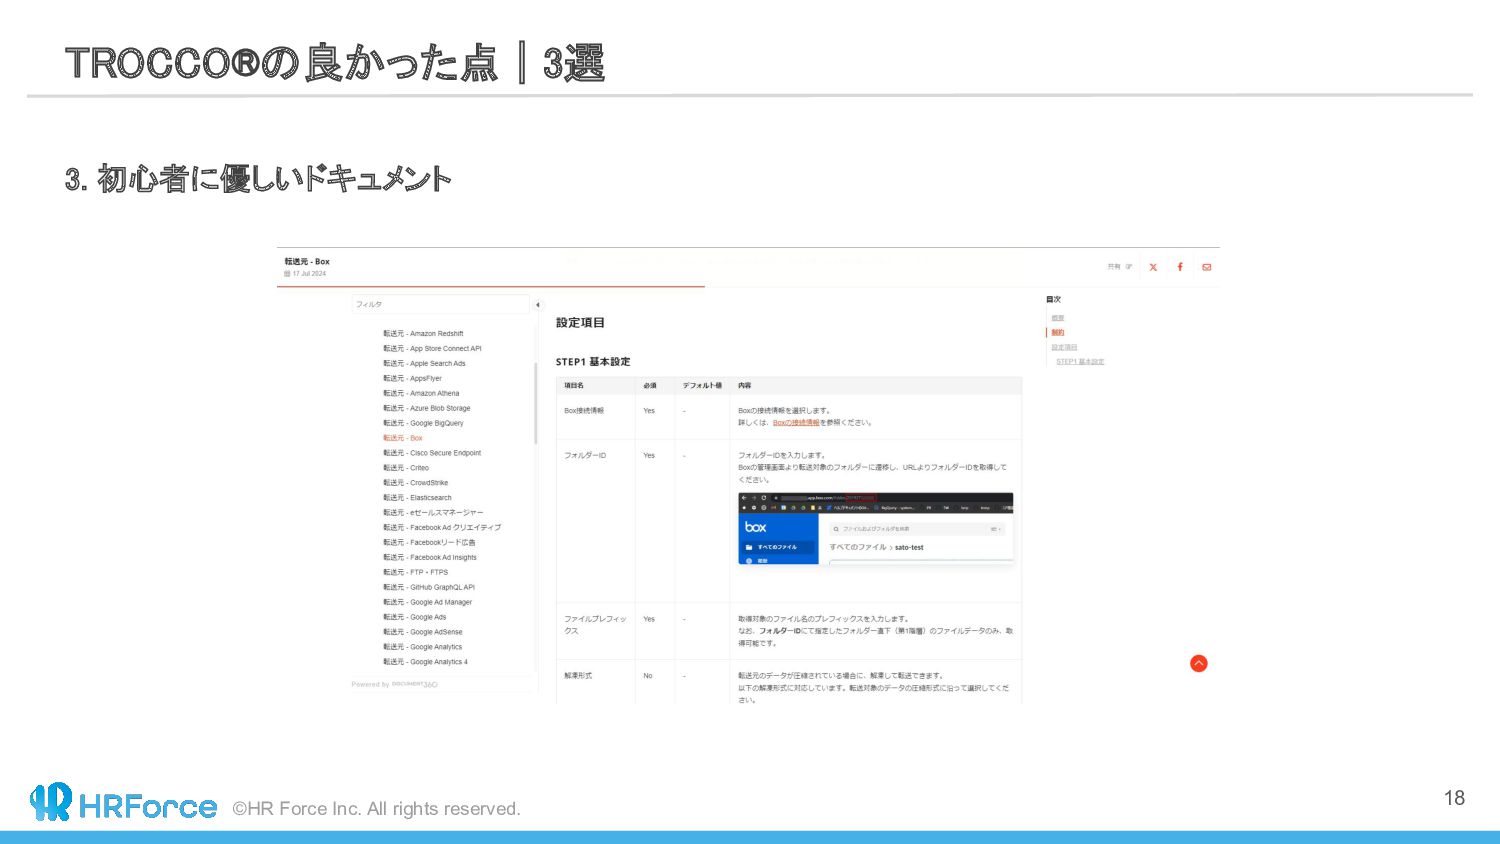1500x844 pixels.
Task: Open 転送元 - GitHub GraphQL API
Action: [429, 588]
